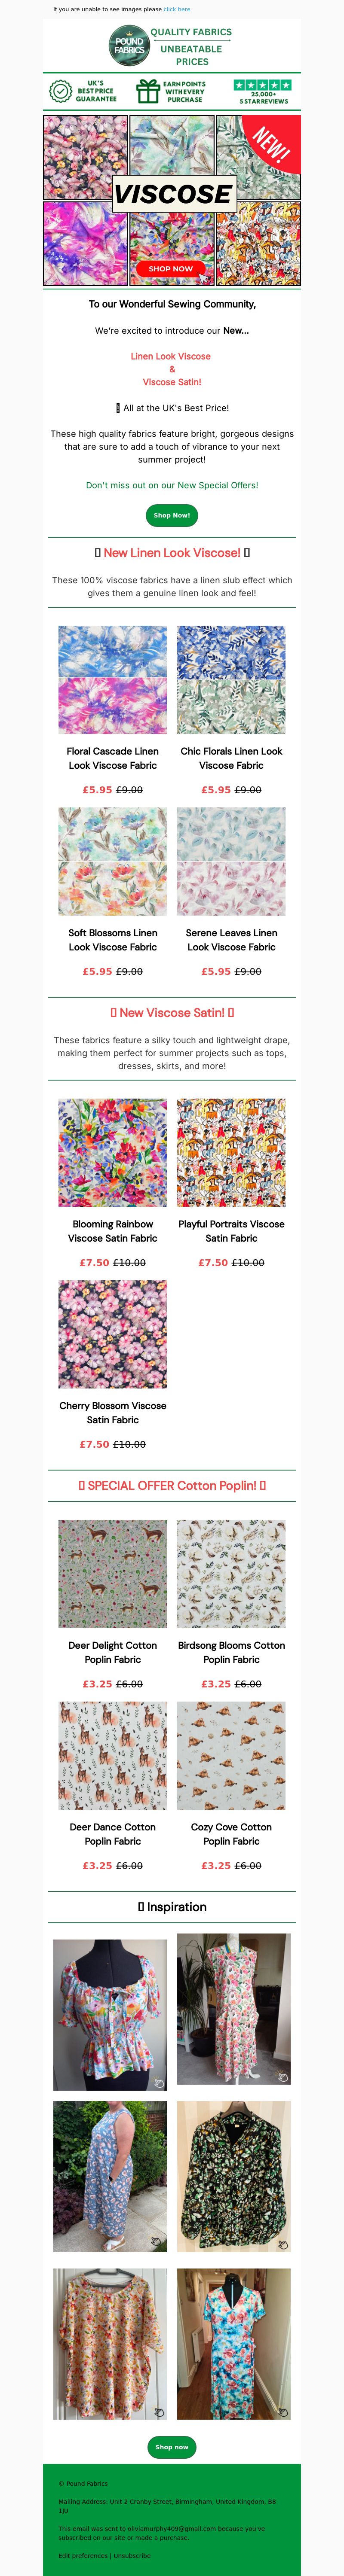Open the Viscose Satin! link
Screen dimensions: 344x2576
(172, 382)
